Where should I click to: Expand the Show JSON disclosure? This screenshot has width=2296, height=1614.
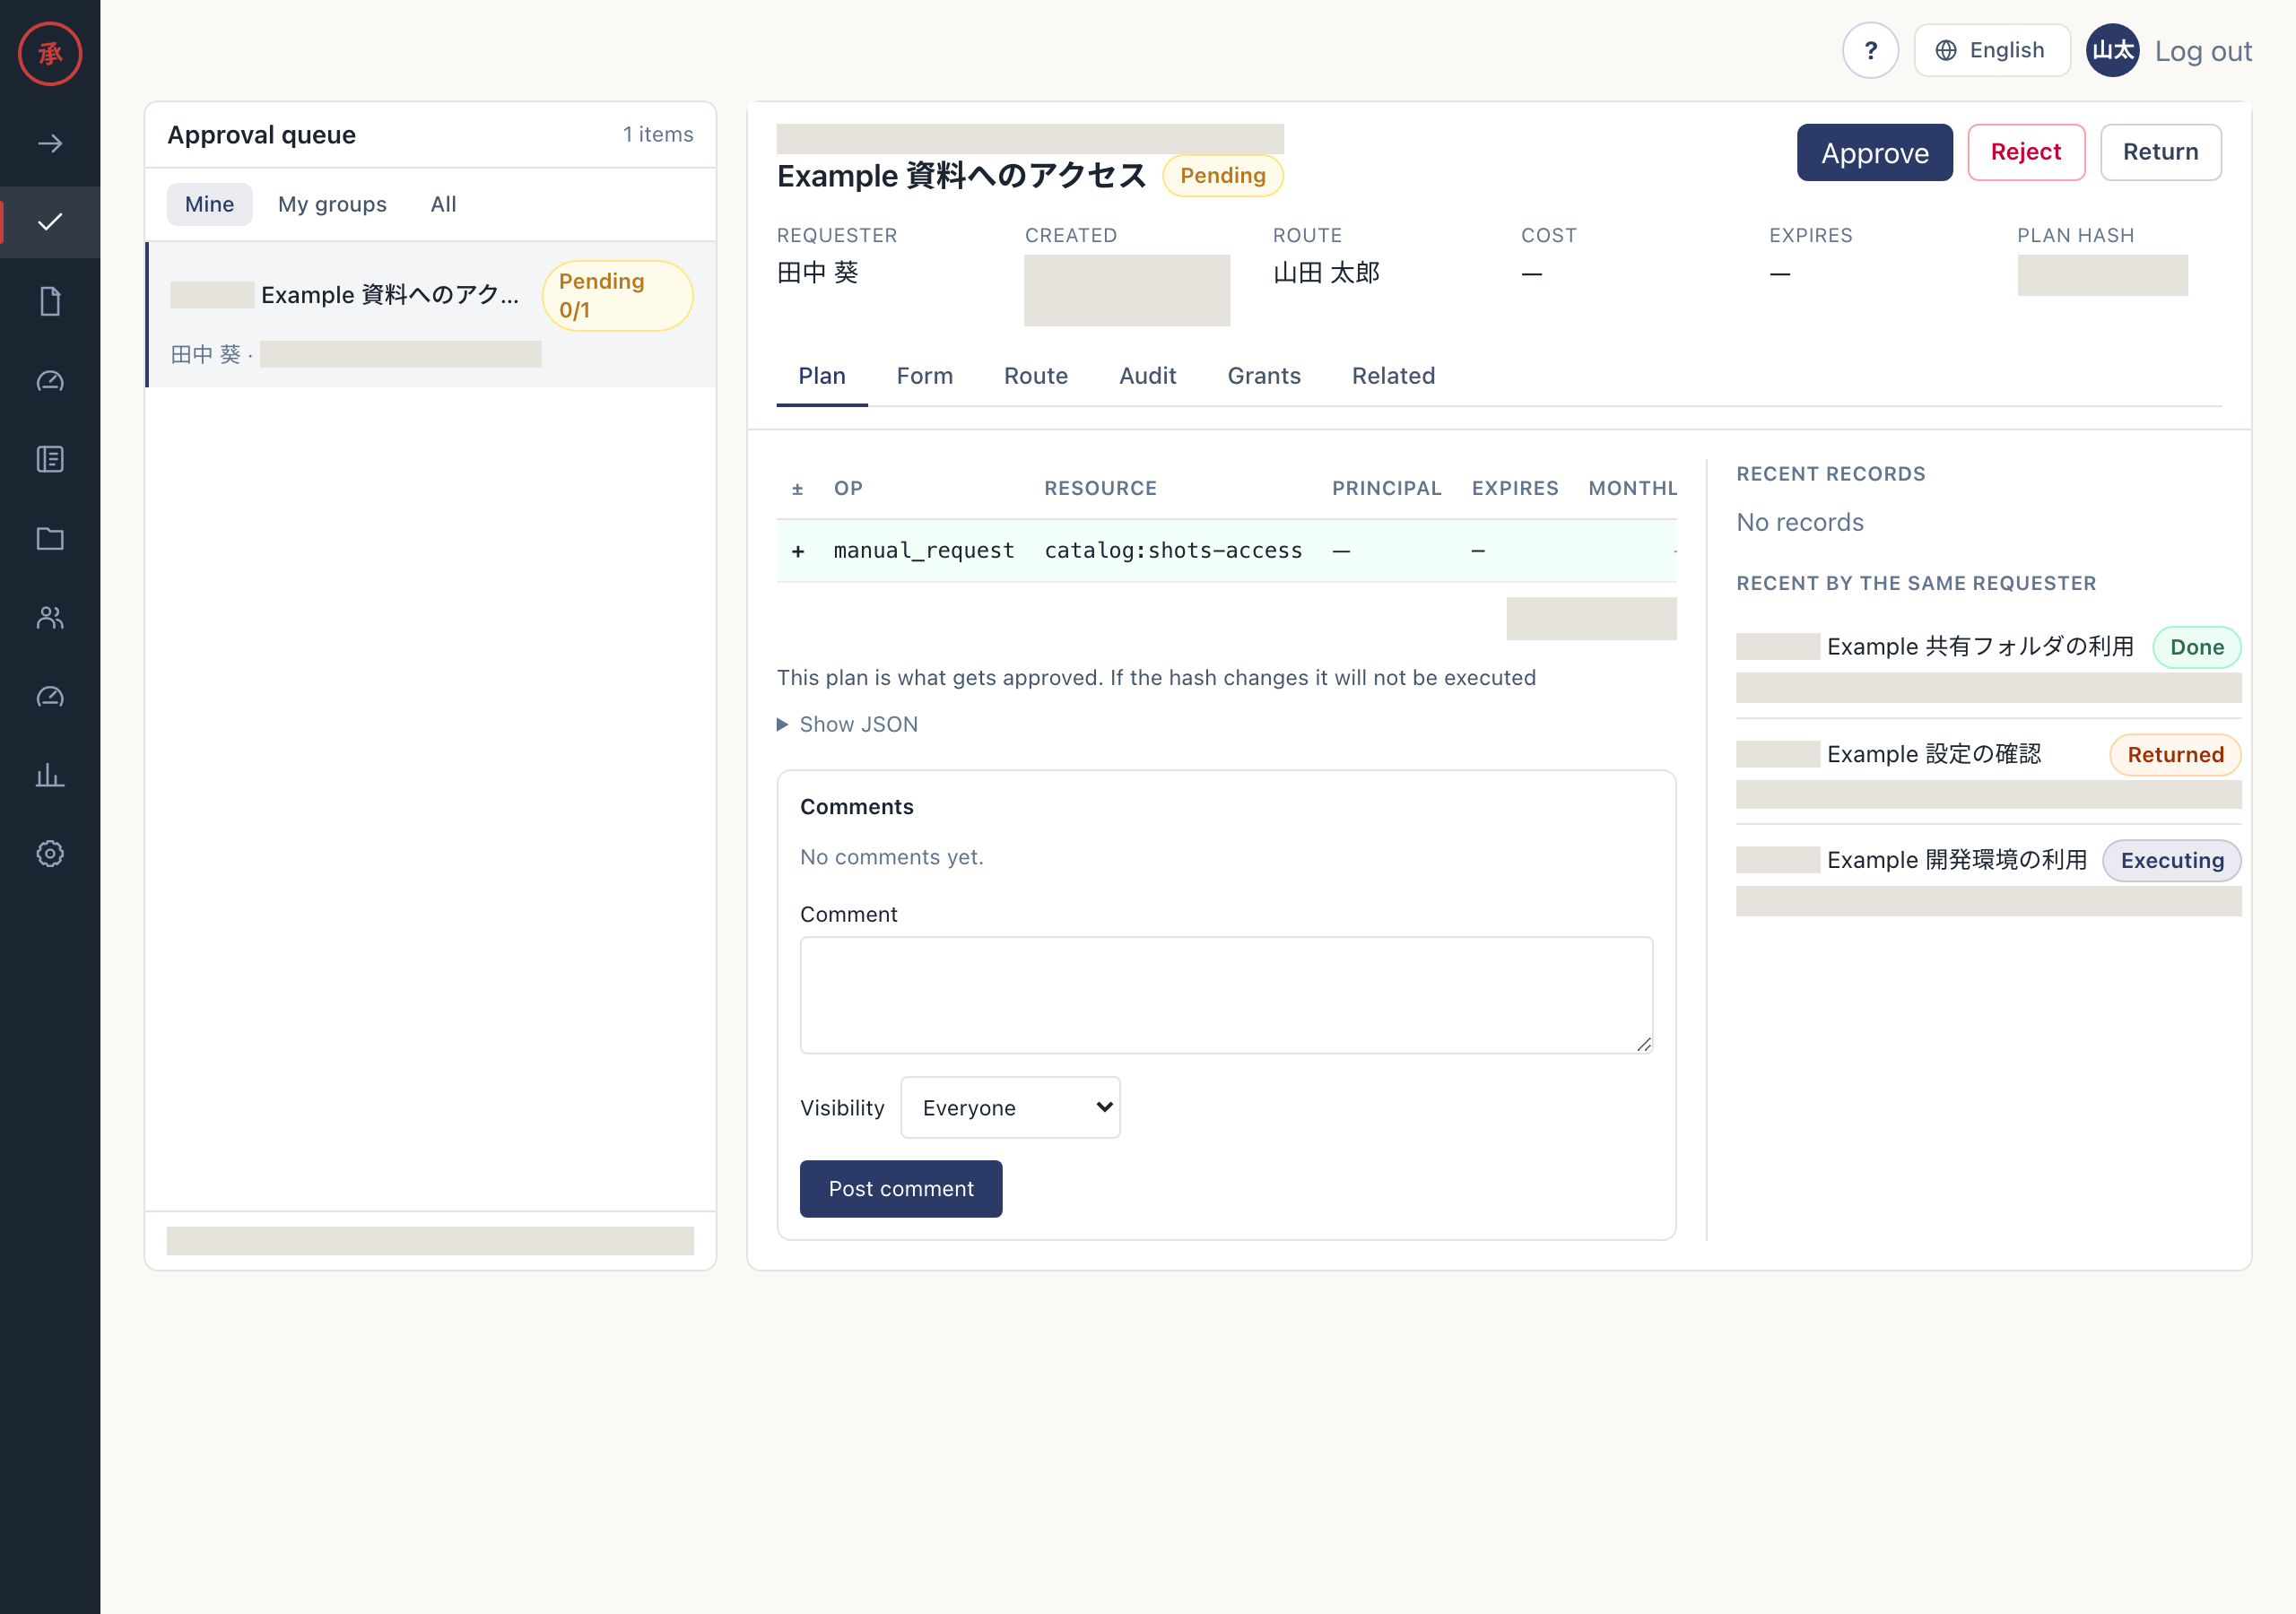pyautogui.click(x=847, y=724)
